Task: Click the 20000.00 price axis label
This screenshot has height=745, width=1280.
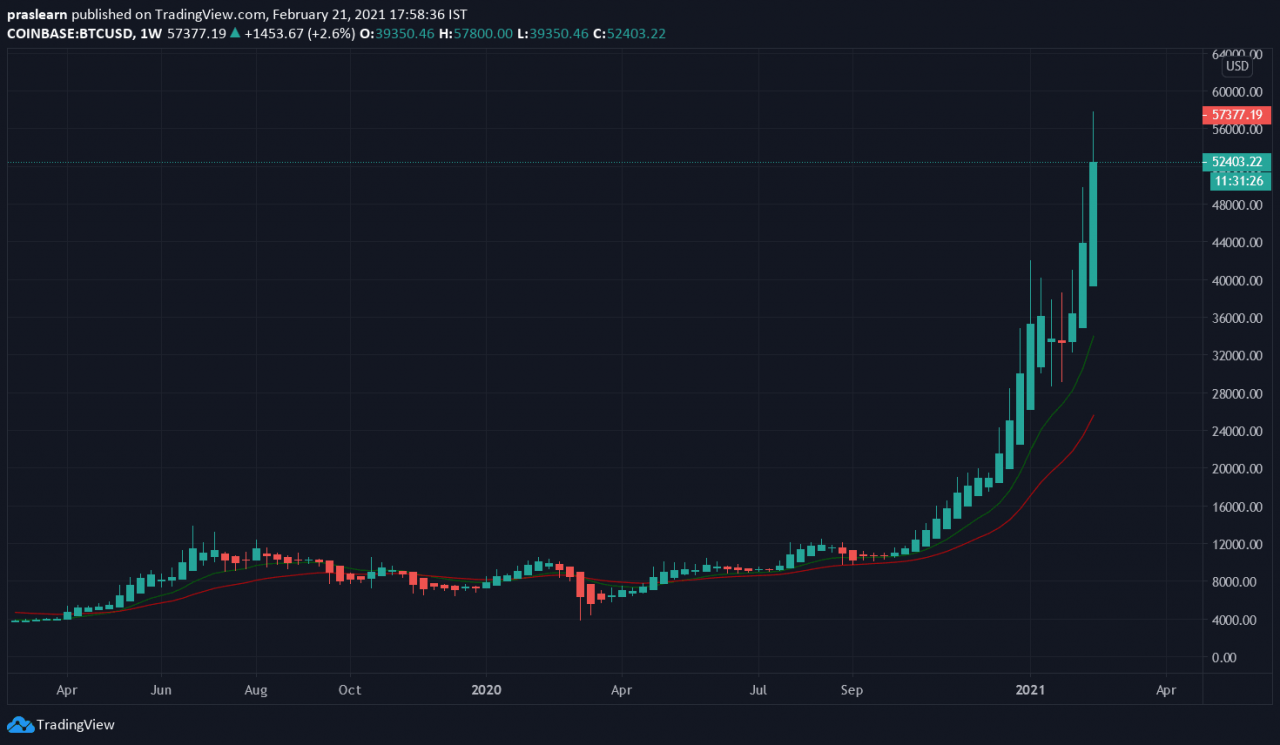Action: click(1237, 468)
